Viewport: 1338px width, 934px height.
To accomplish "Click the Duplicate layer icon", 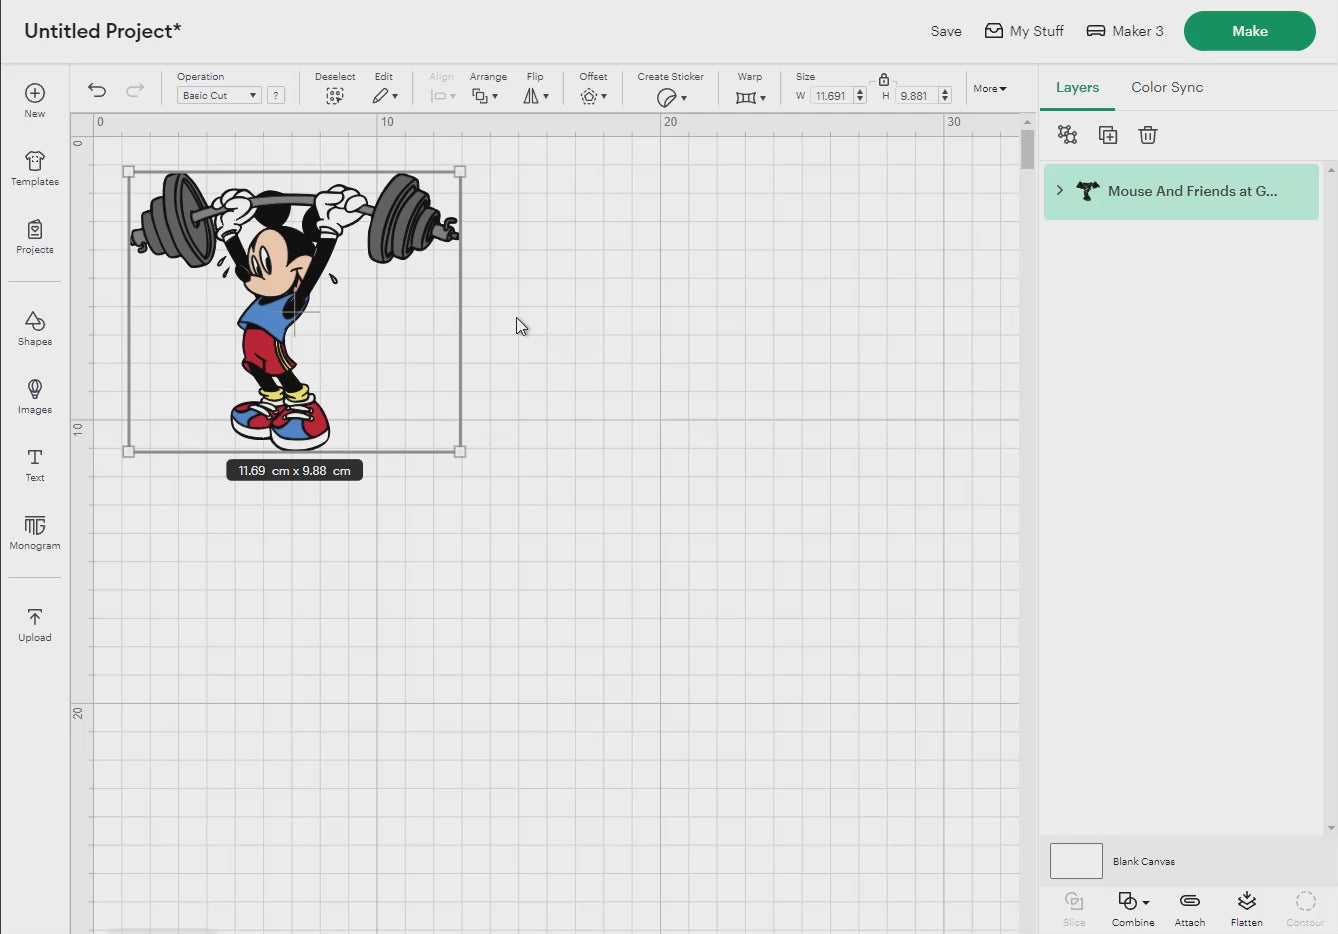I will pyautogui.click(x=1108, y=135).
